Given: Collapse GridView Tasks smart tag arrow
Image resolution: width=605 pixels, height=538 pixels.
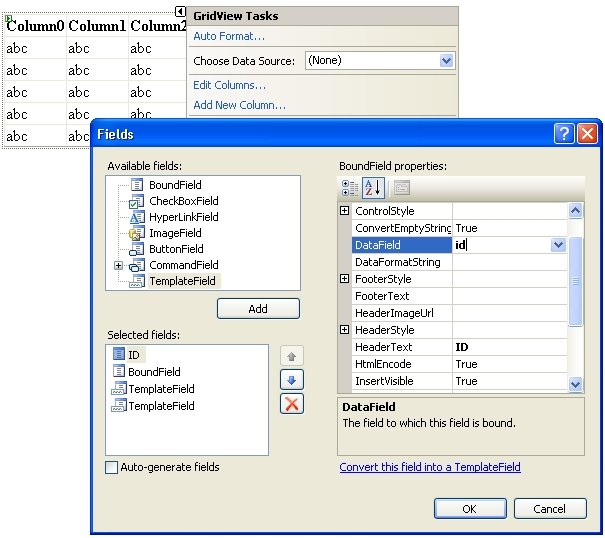Looking at the screenshot, I should tap(180, 12).
